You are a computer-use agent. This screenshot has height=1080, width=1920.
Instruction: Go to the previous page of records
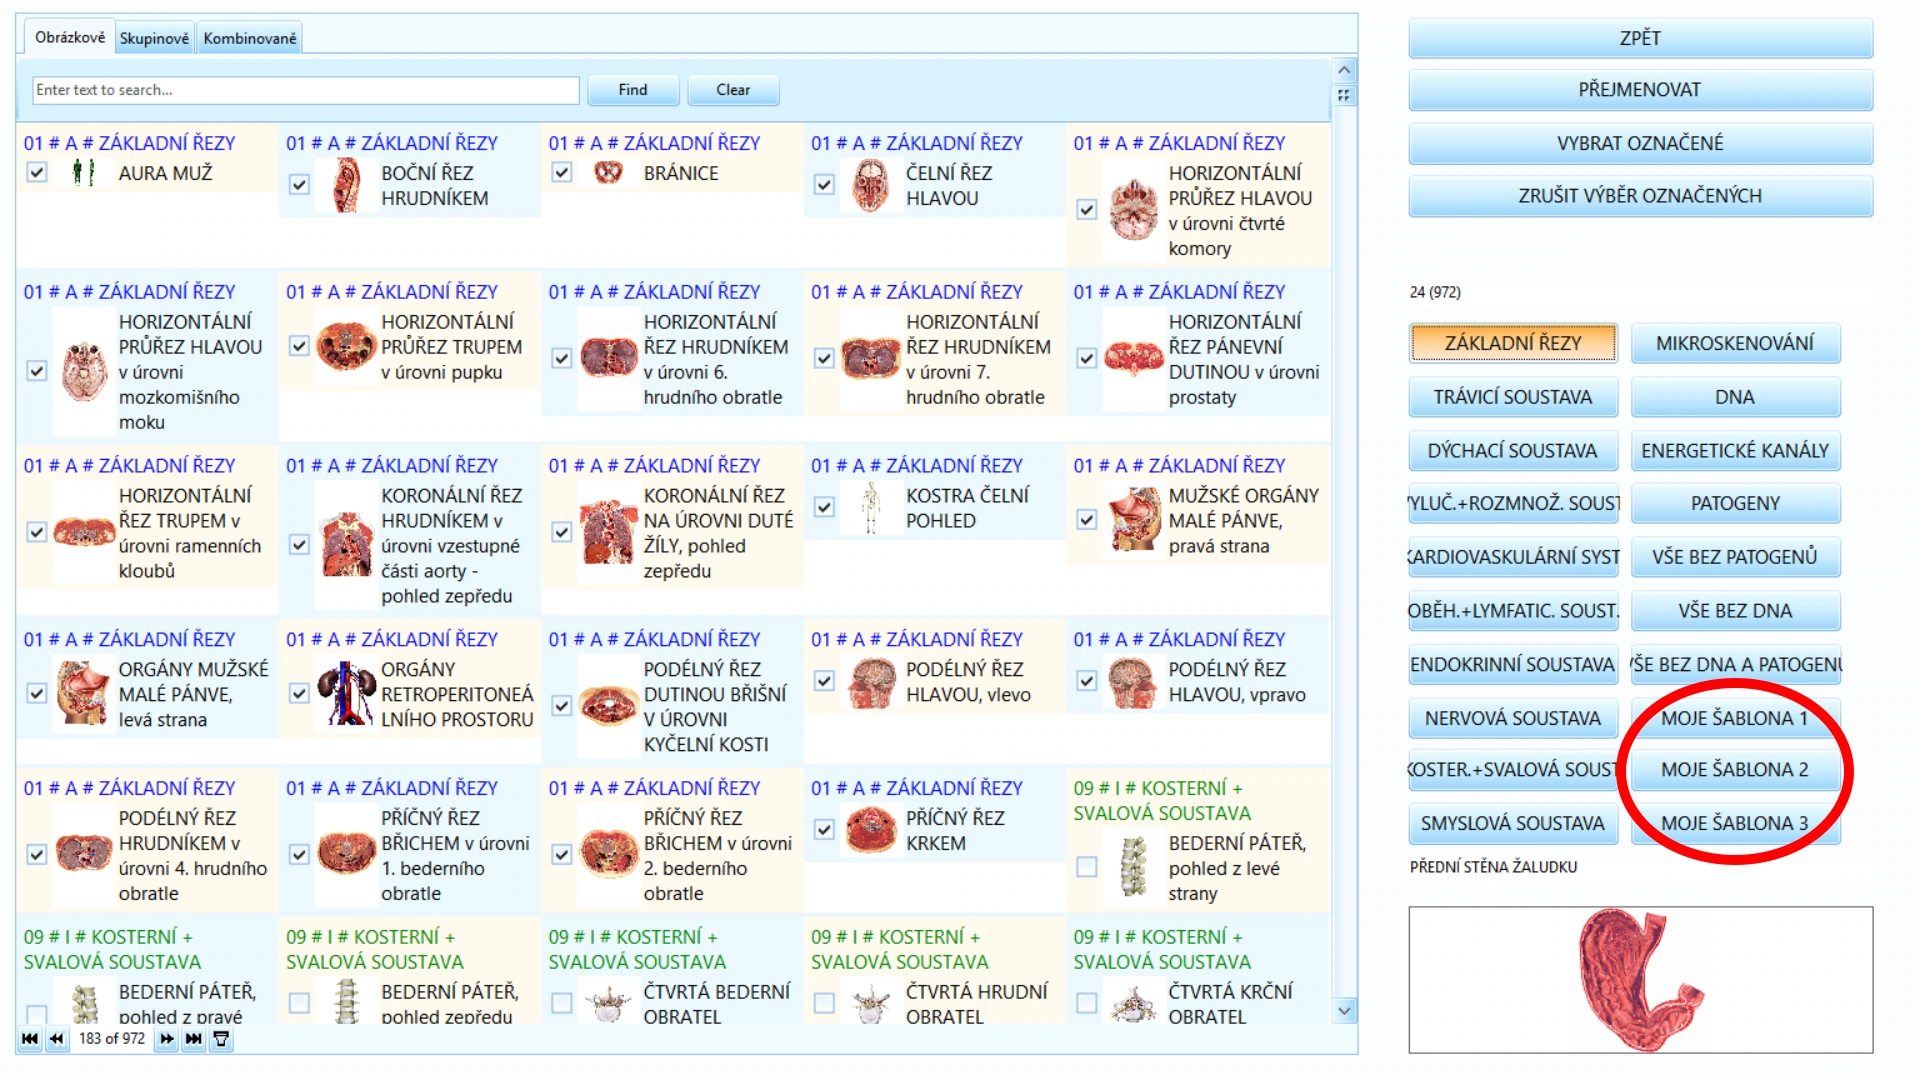point(57,1039)
